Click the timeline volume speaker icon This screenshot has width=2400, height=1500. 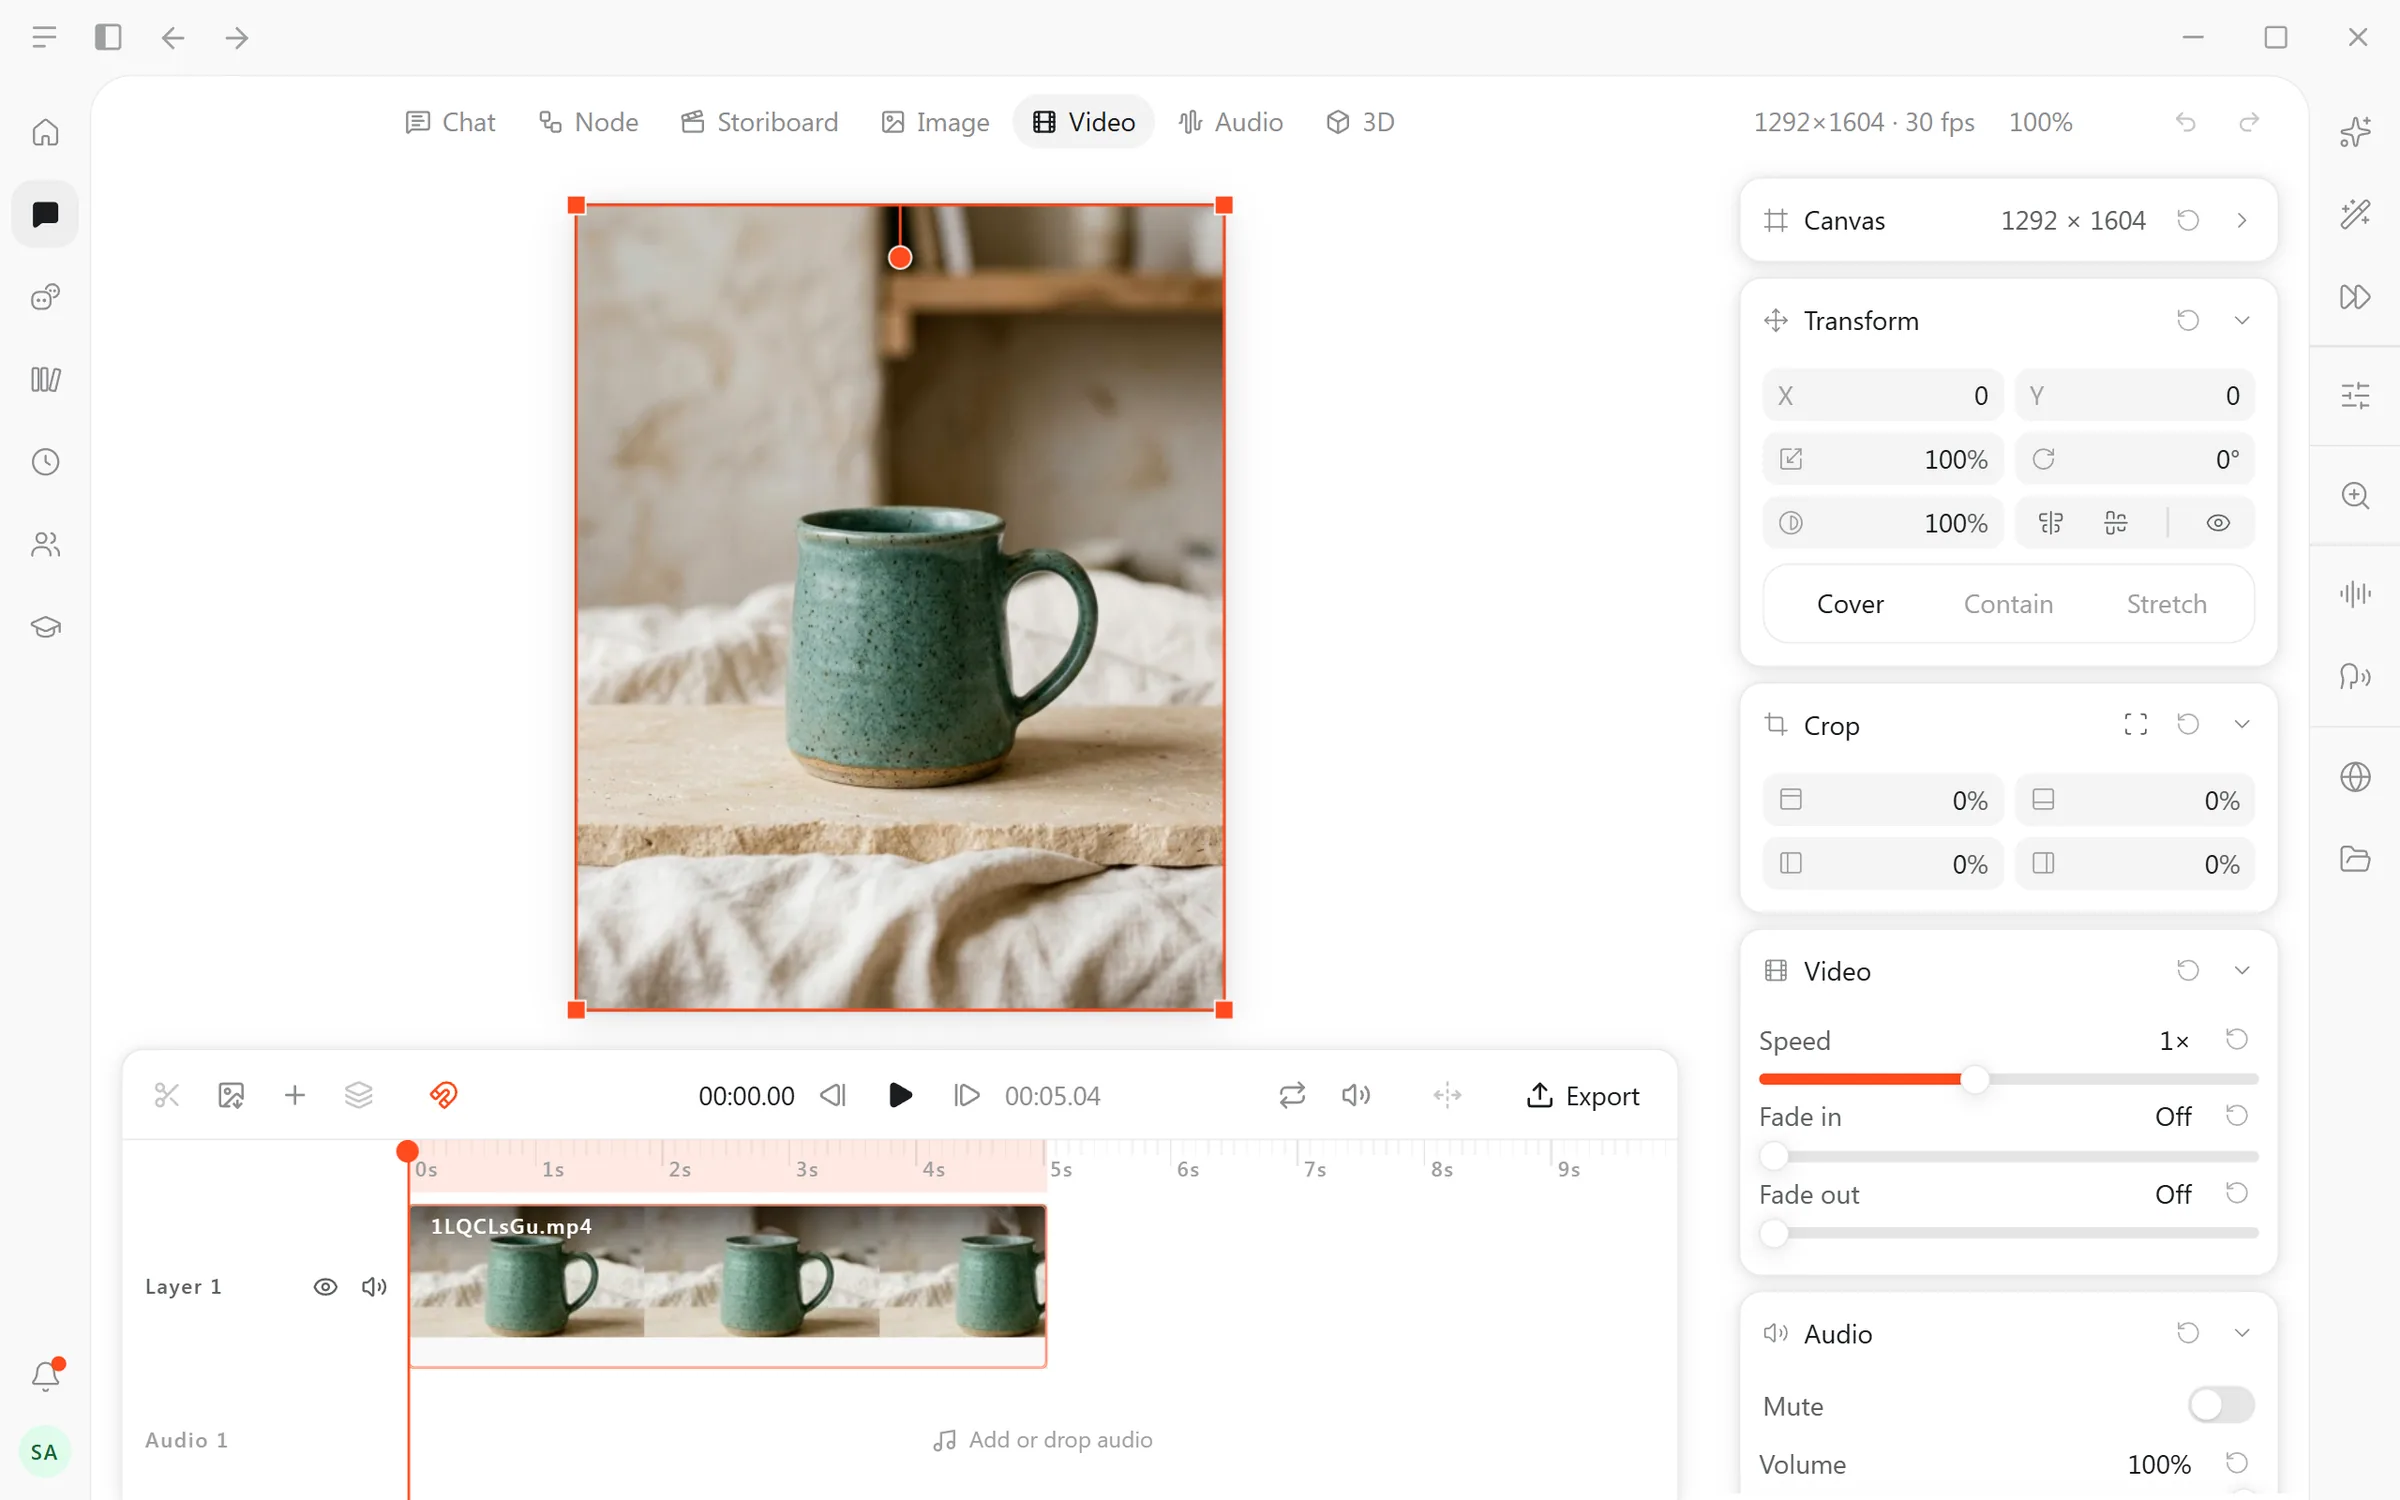tap(1356, 1095)
